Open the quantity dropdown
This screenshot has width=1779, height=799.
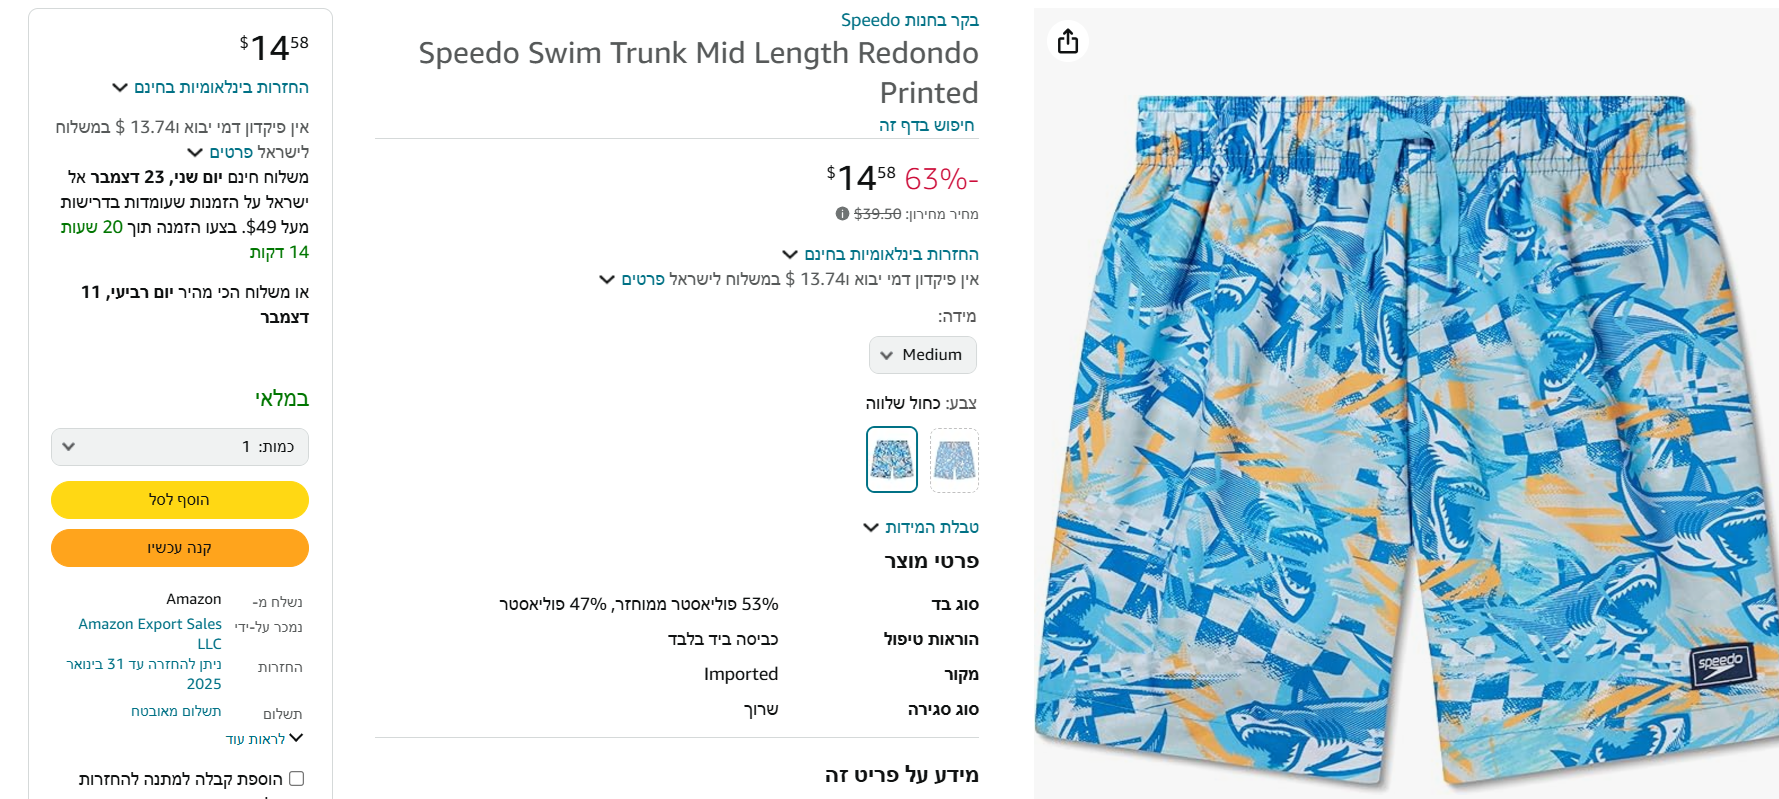(180, 447)
